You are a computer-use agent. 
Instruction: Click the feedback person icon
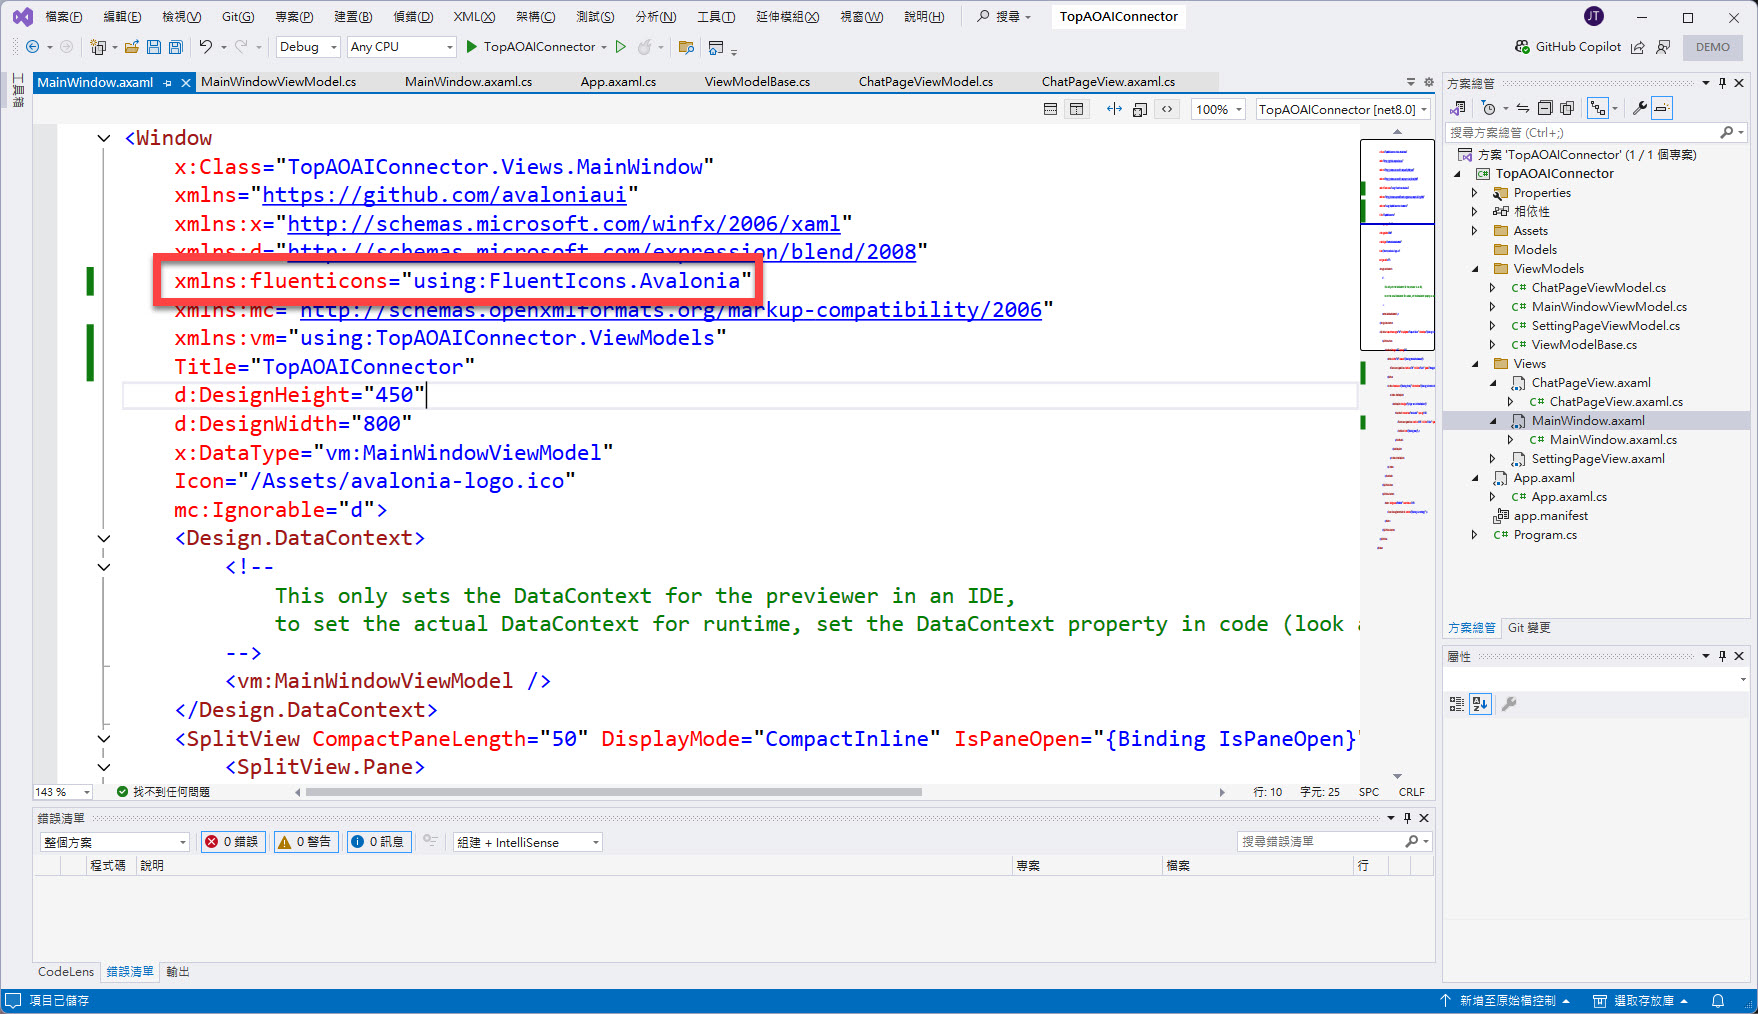point(1663,47)
